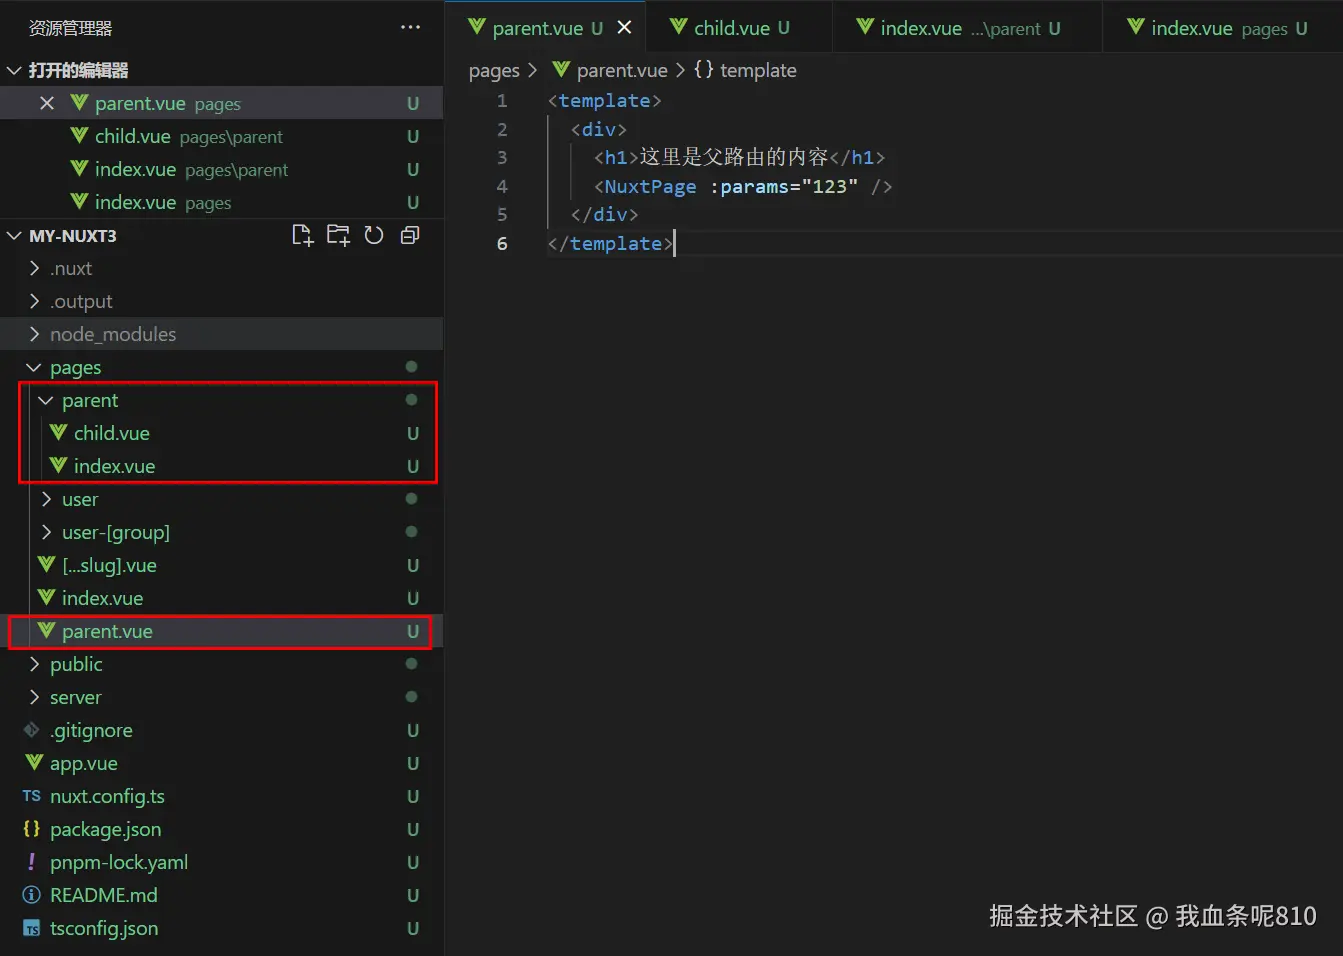The height and width of the screenshot is (956, 1343).
Task: Open app.vue in the file tree
Action: [x=222, y=763]
